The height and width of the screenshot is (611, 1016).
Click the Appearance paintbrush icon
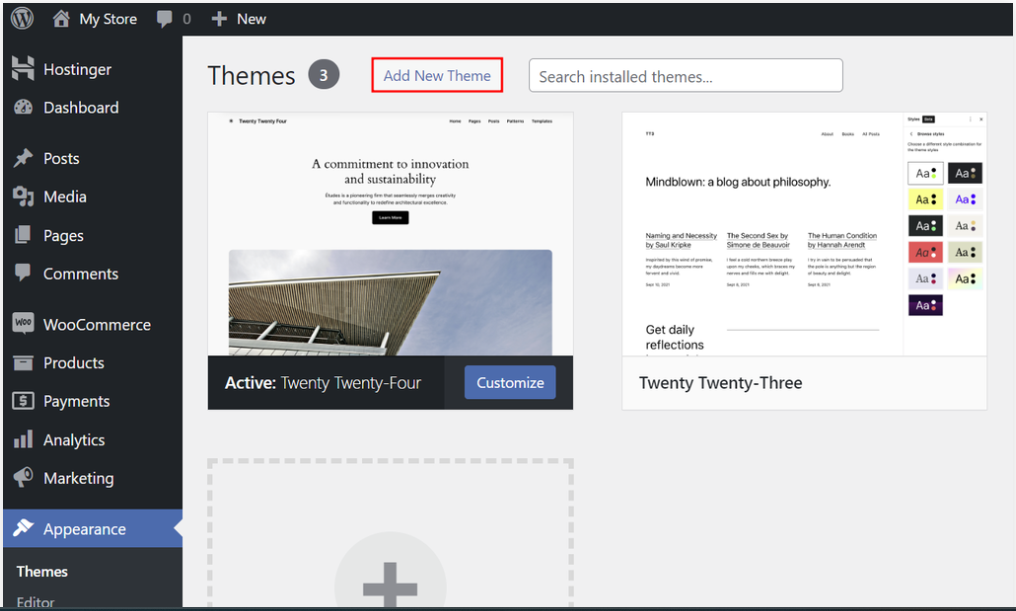point(23,528)
